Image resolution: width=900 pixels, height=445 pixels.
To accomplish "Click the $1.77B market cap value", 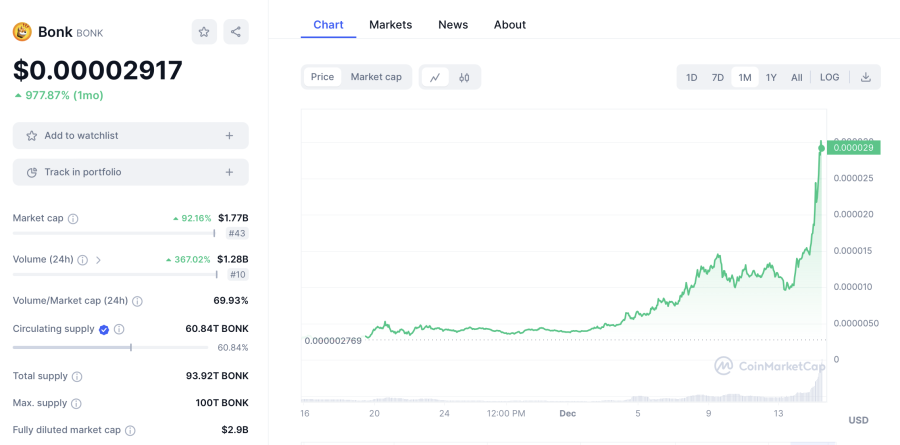I will pos(233,218).
